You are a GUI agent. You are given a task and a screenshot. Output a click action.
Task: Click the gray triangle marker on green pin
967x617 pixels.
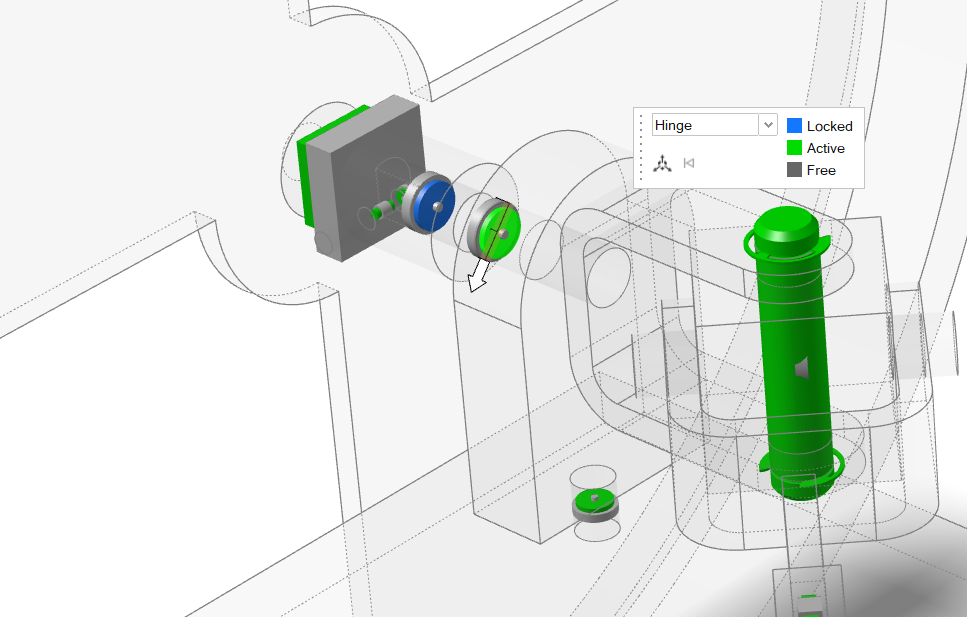click(x=800, y=369)
